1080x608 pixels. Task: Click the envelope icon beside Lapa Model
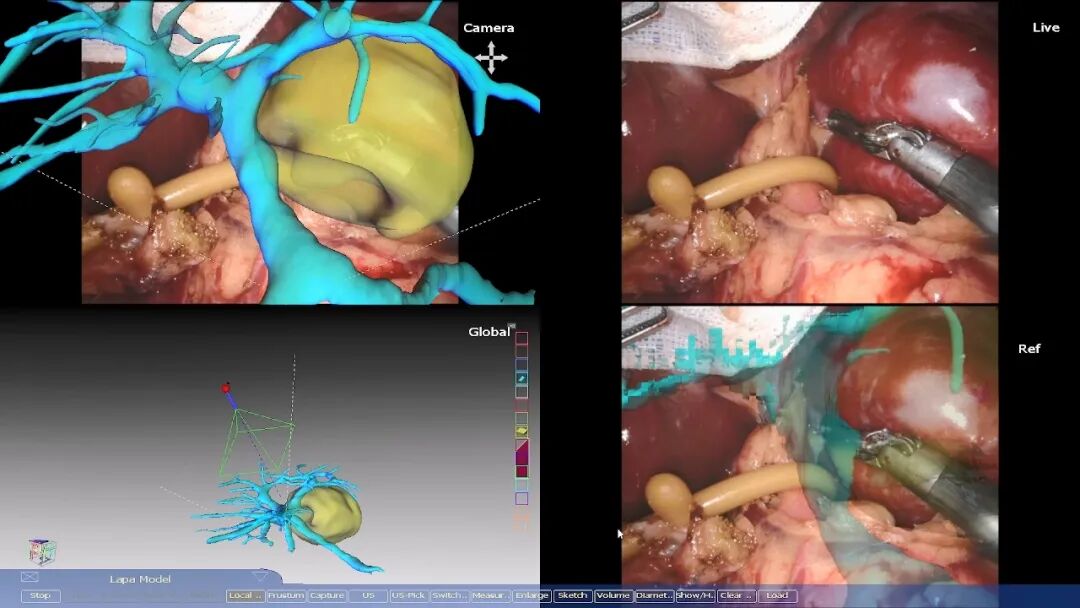click(30, 578)
